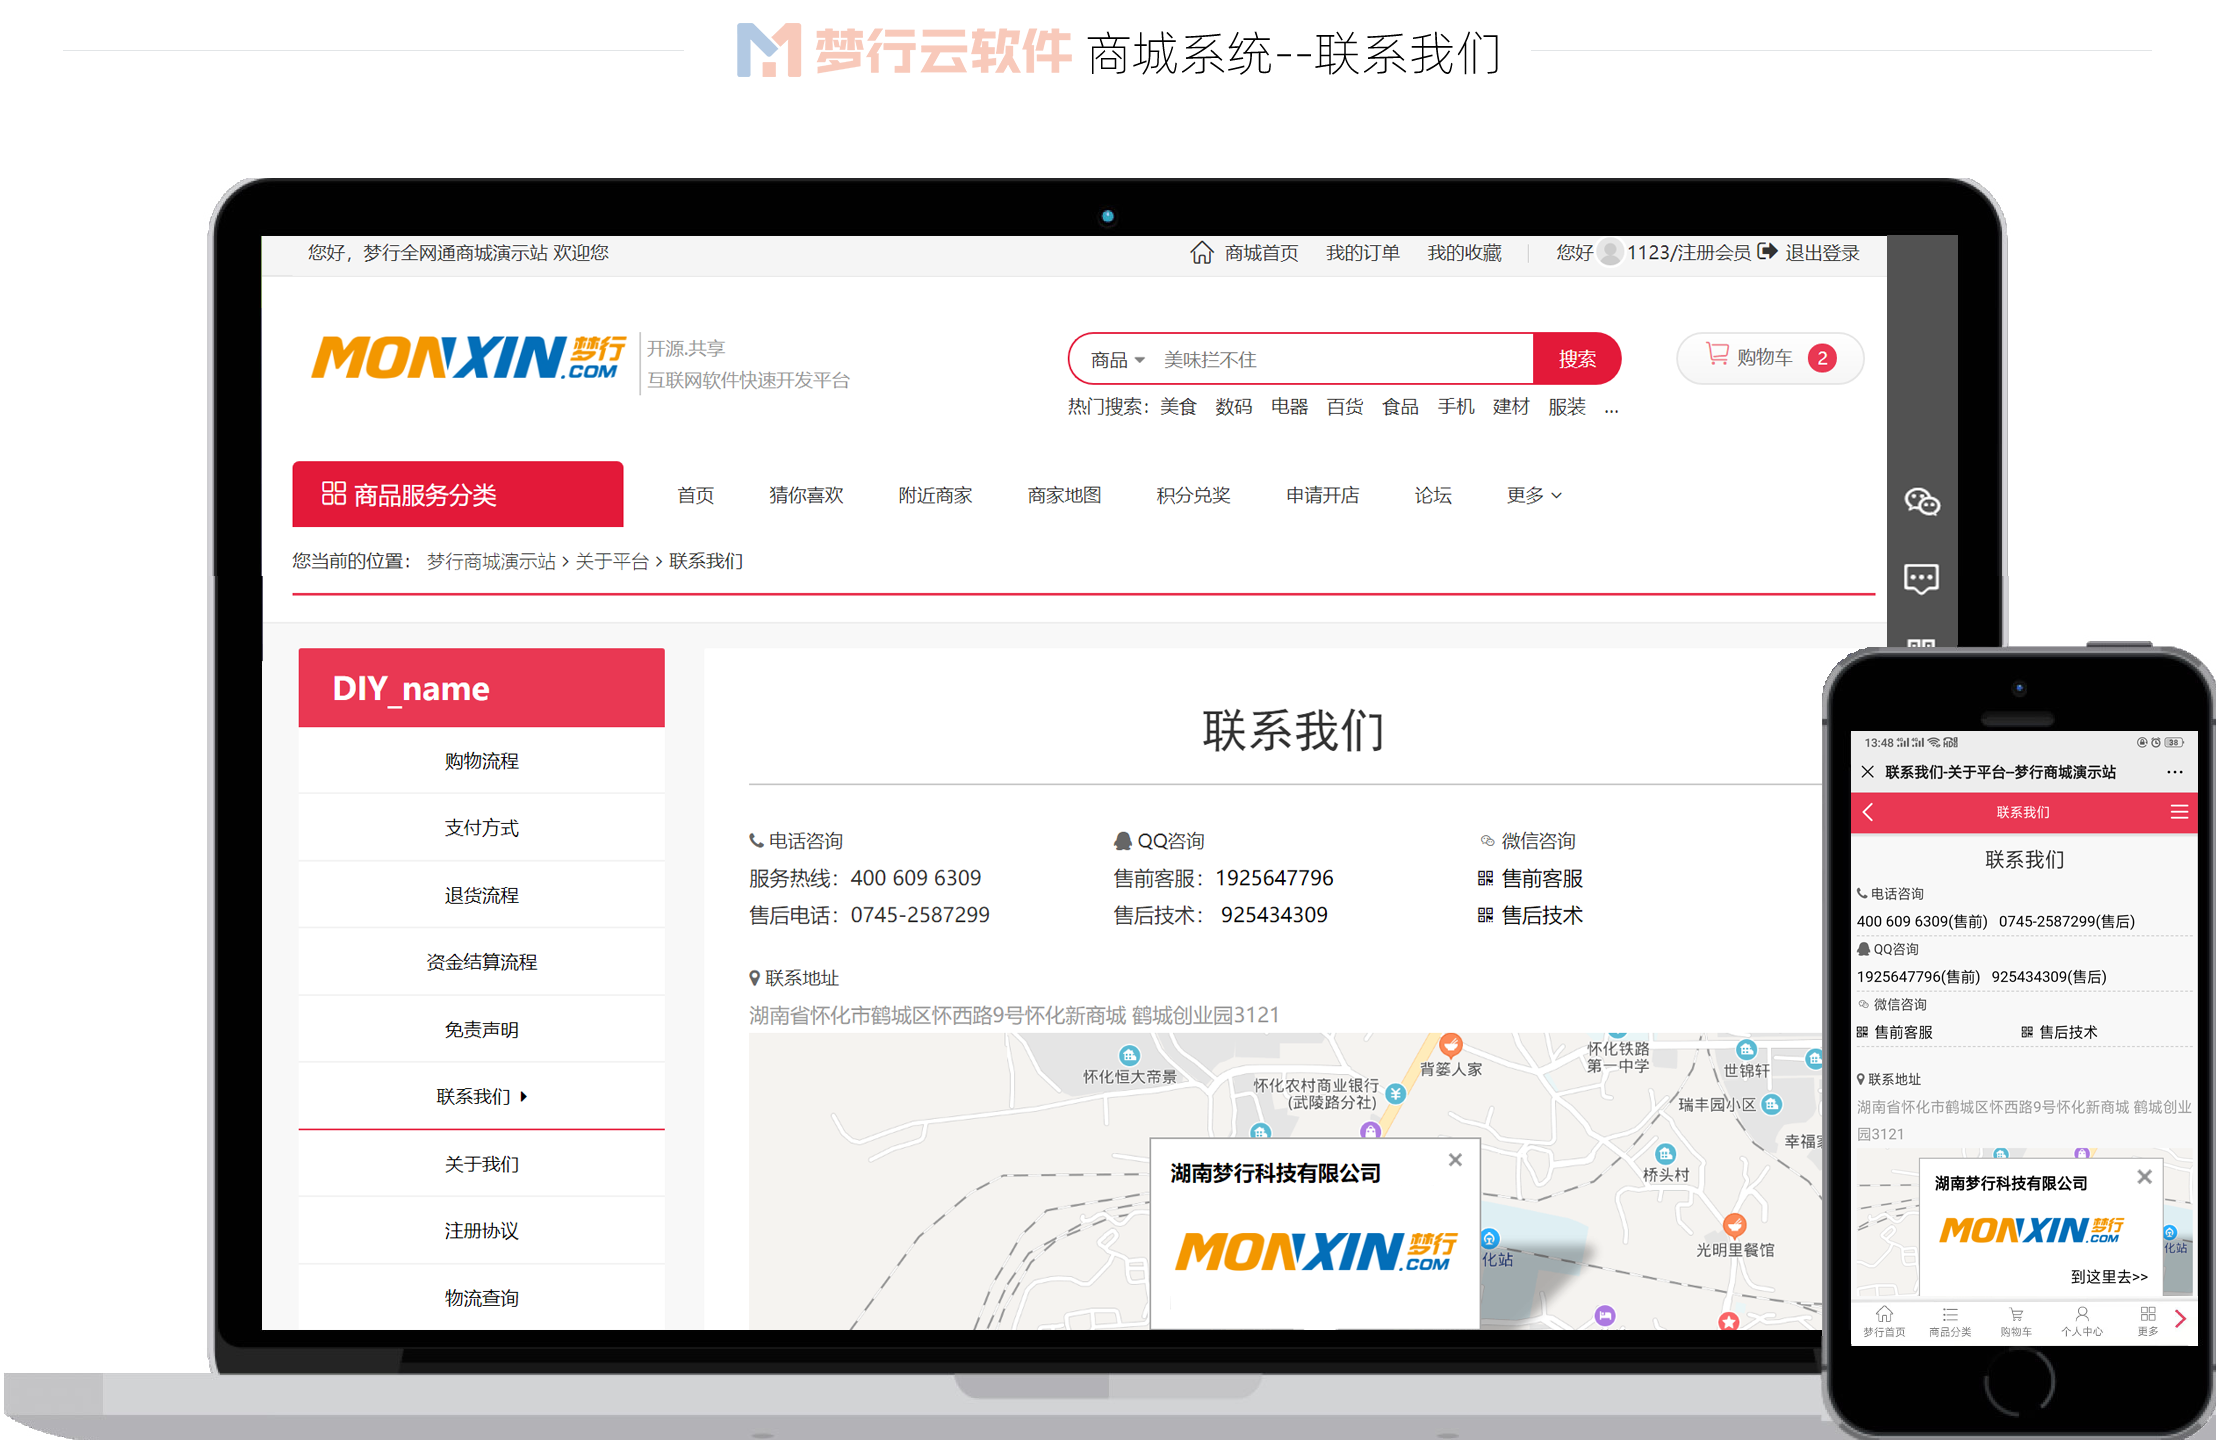Click the user avatar icon beside 1123
Image resolution: width=2216 pixels, height=1440 pixels.
(1610, 253)
